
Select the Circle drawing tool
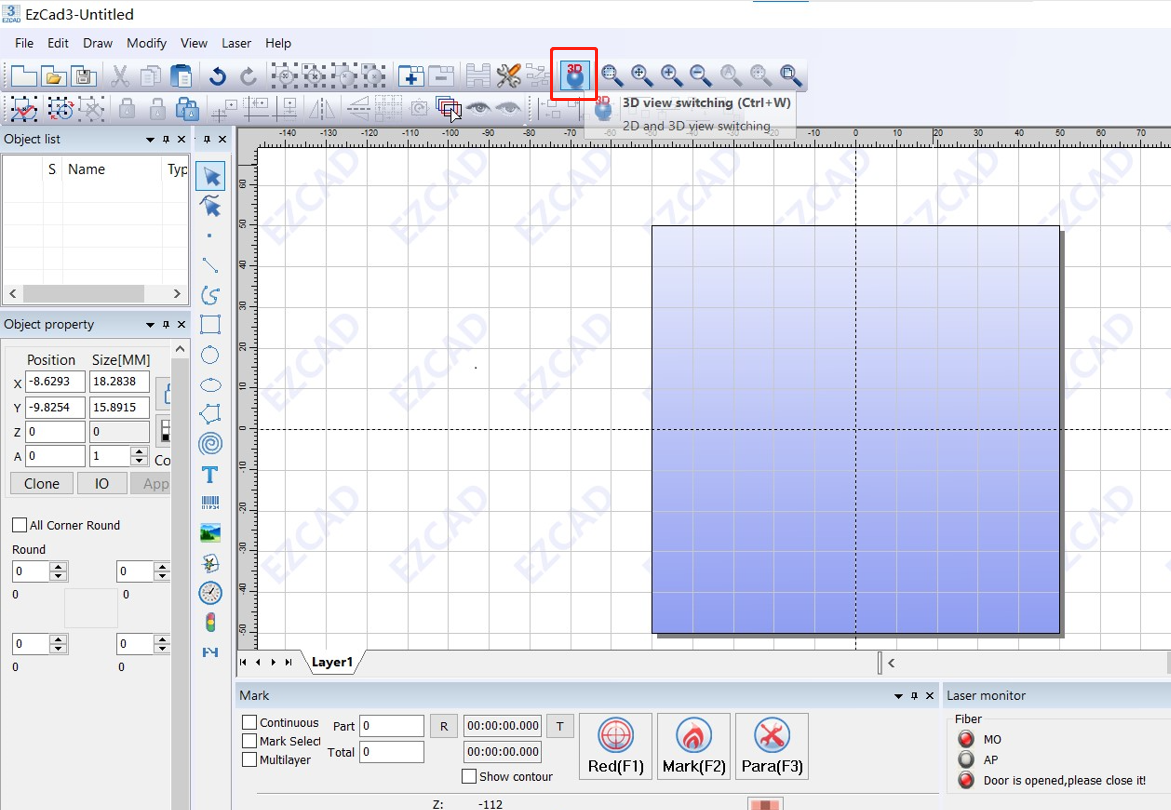(211, 355)
